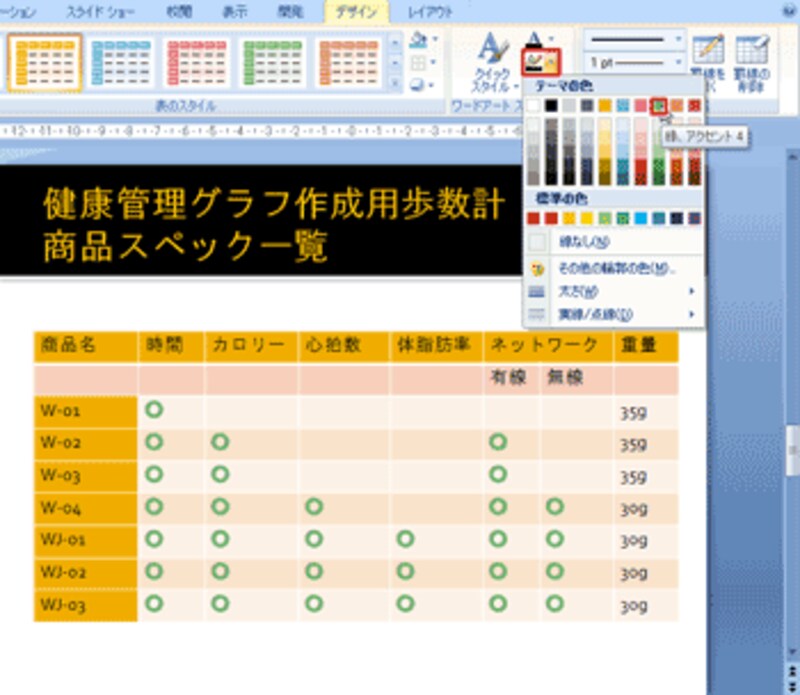Pick the pink theme color swatch
800x695 pixels.
640,106
